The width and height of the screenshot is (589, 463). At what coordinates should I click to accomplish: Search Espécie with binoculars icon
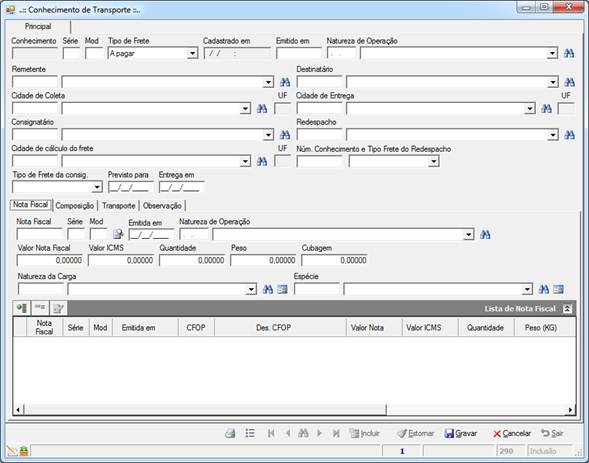[544, 289]
